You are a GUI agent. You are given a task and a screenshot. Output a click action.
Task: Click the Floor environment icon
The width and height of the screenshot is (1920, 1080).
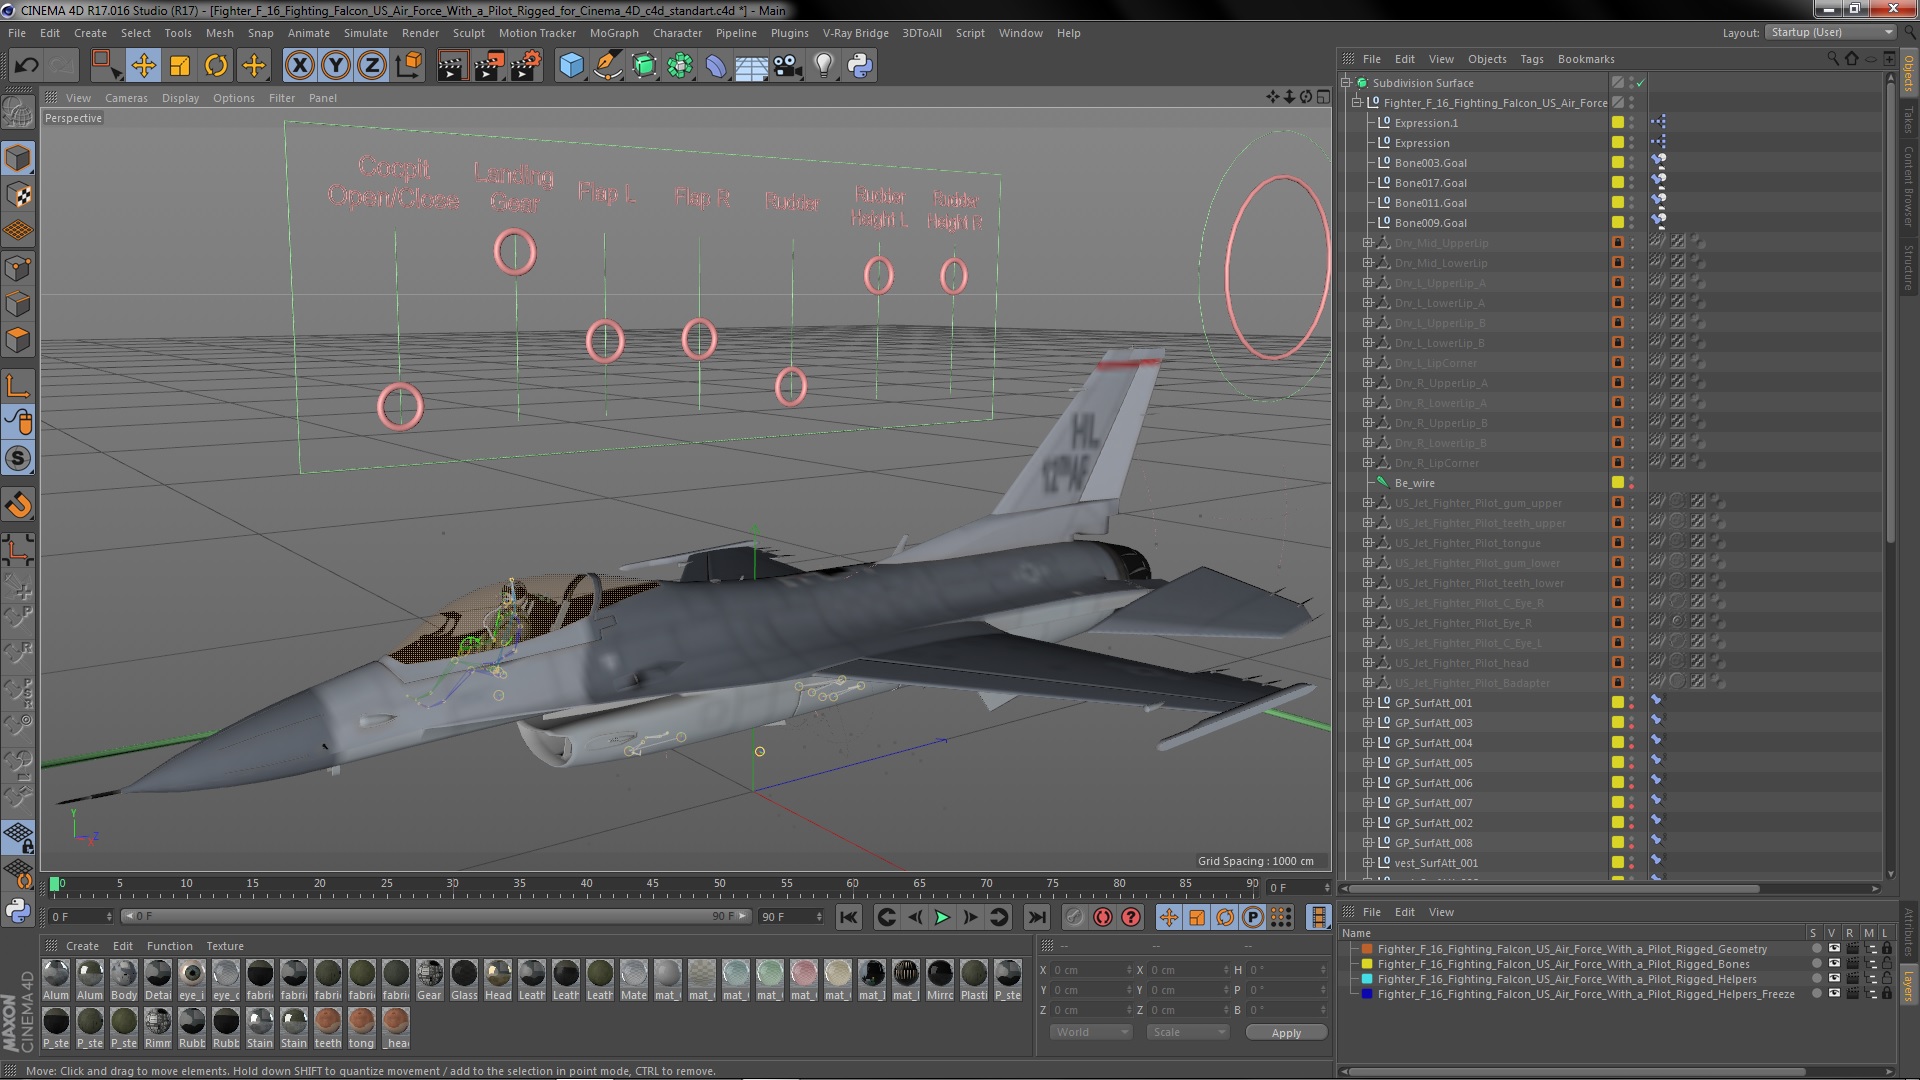(x=751, y=66)
